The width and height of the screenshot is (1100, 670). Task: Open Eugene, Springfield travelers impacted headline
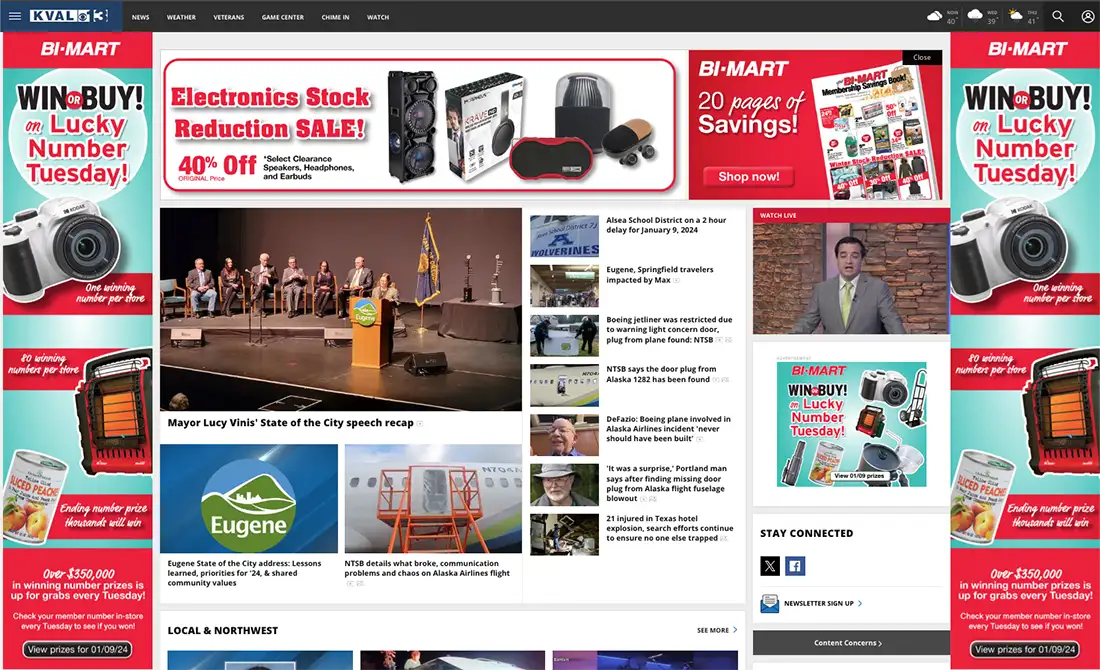(659, 274)
